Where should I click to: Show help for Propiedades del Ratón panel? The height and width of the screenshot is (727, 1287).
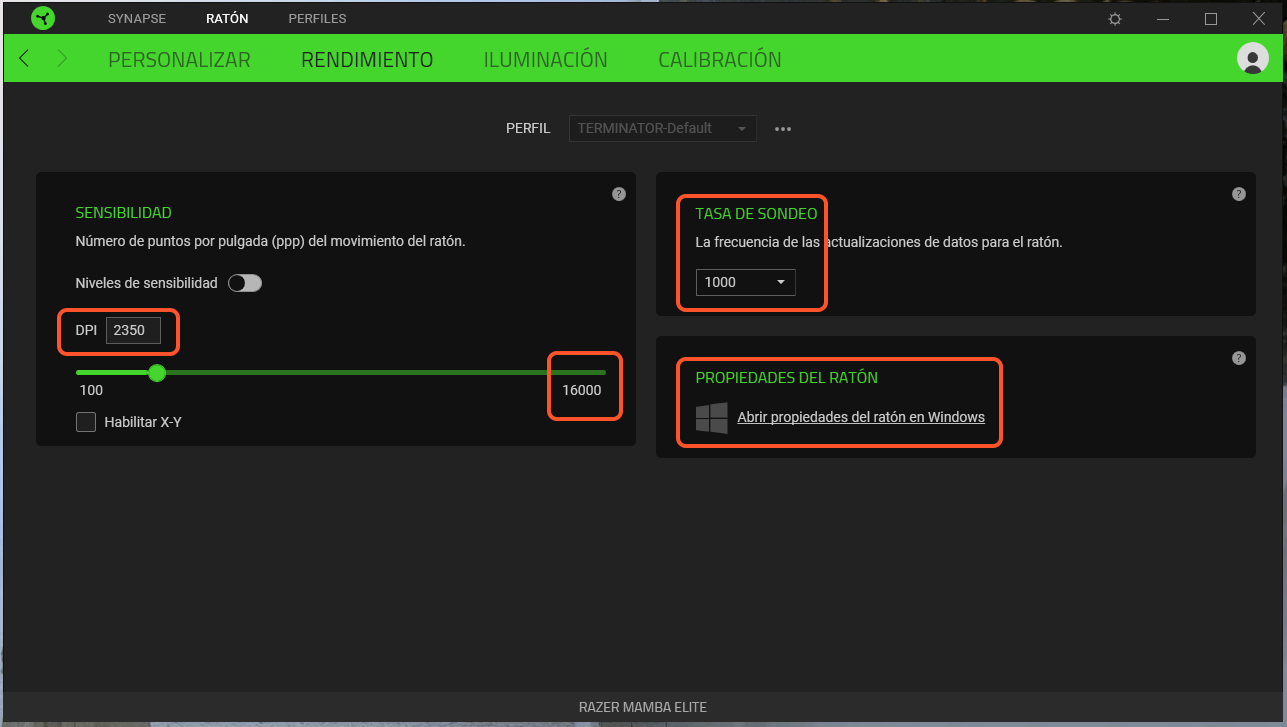click(x=1239, y=358)
